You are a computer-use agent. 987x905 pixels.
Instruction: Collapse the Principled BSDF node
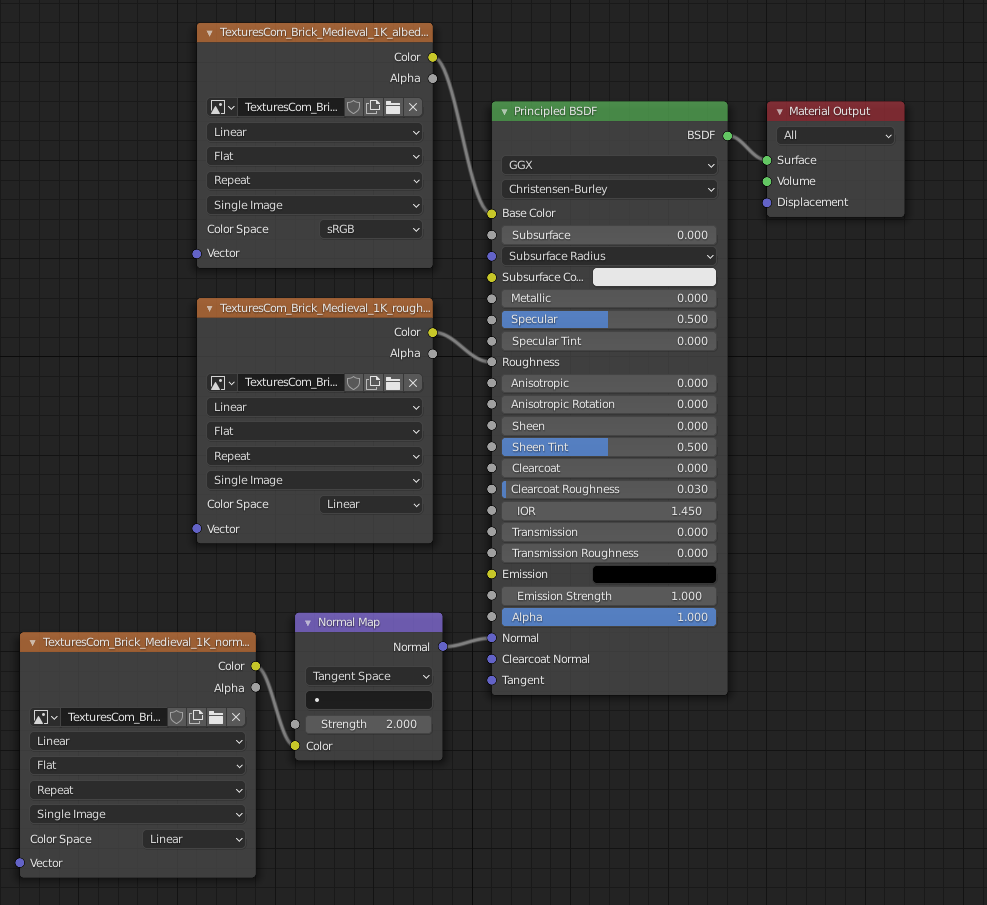coord(504,111)
